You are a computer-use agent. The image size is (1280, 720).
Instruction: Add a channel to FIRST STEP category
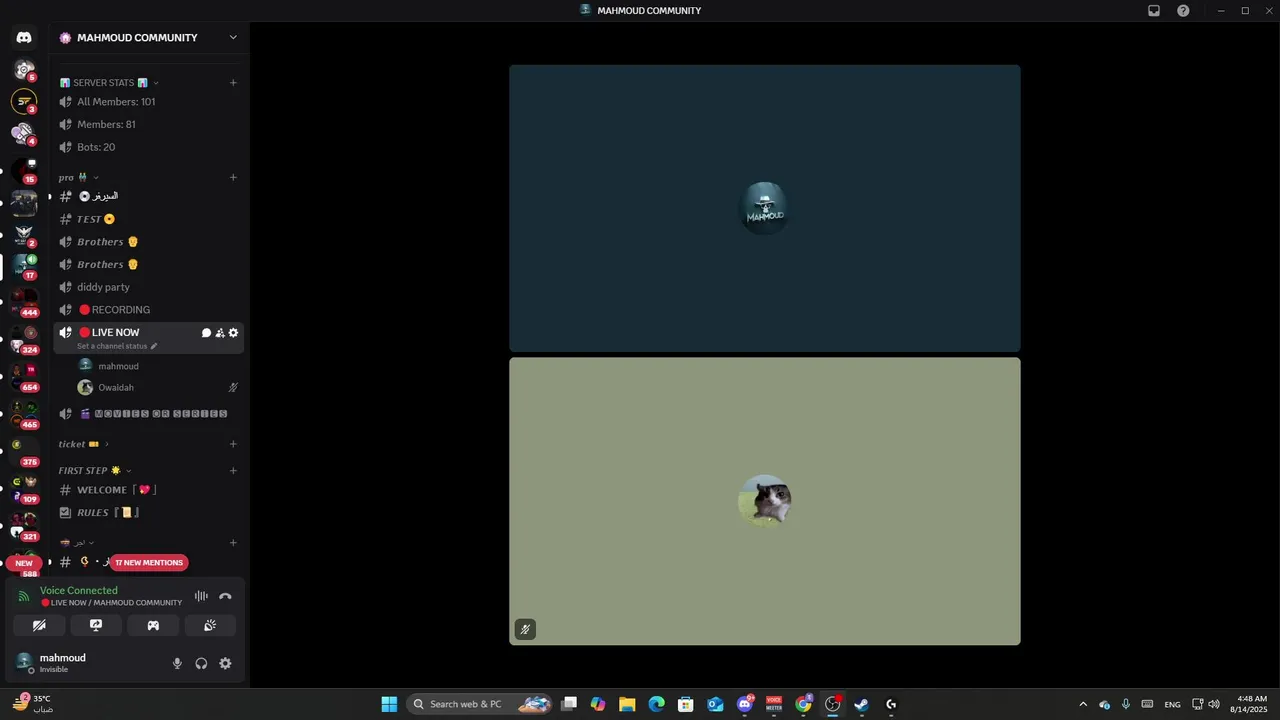point(233,471)
